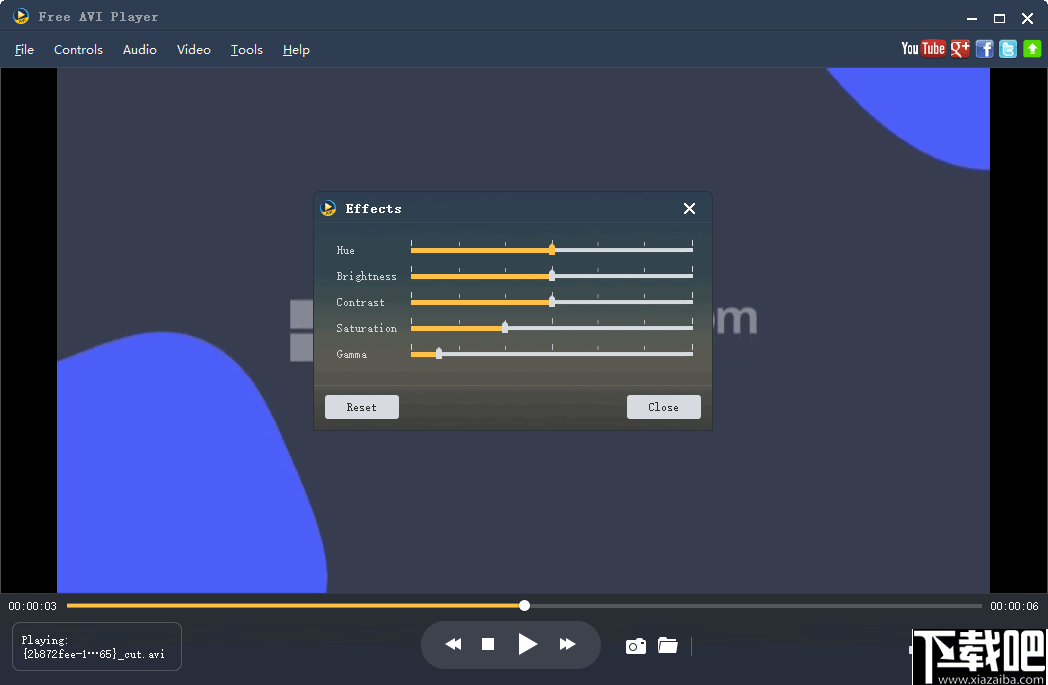Click the Hue slider handle
Viewport: 1048px width, 685px height.
click(552, 250)
